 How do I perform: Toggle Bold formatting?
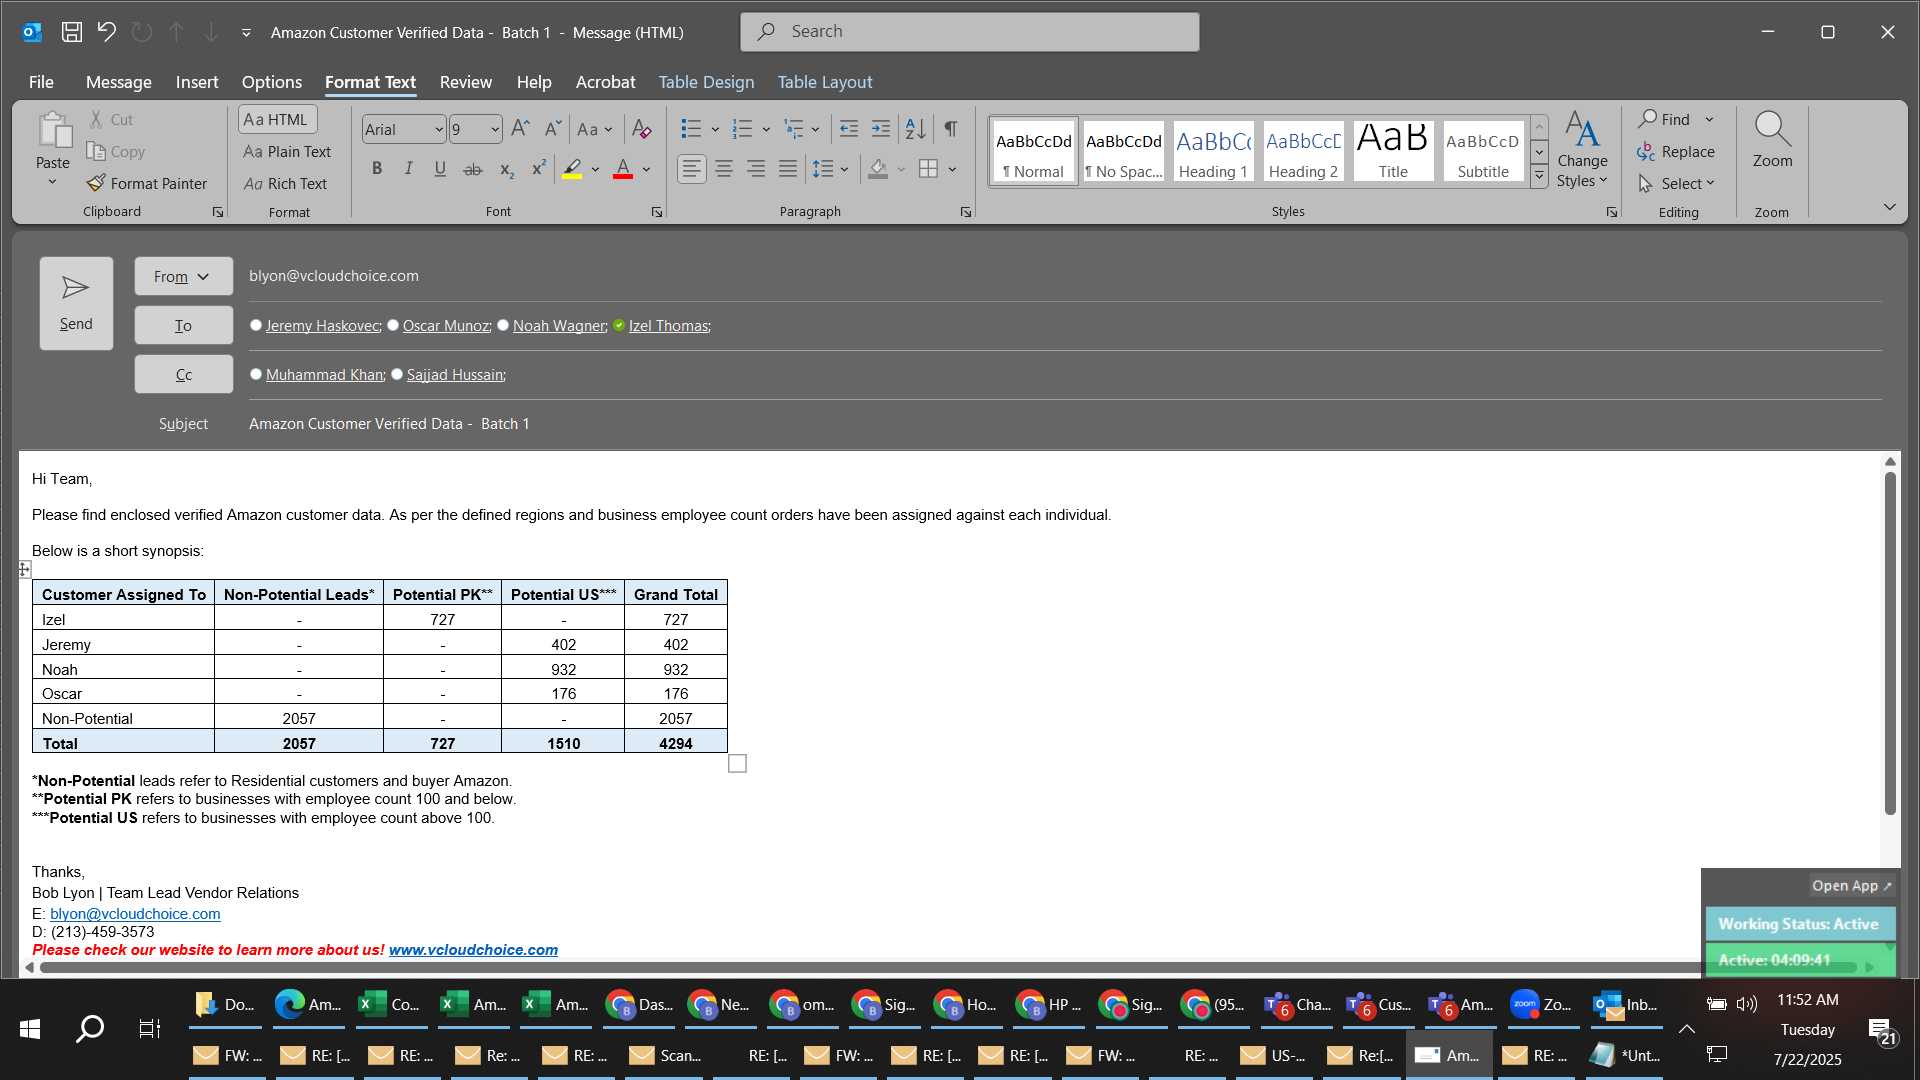(x=377, y=169)
